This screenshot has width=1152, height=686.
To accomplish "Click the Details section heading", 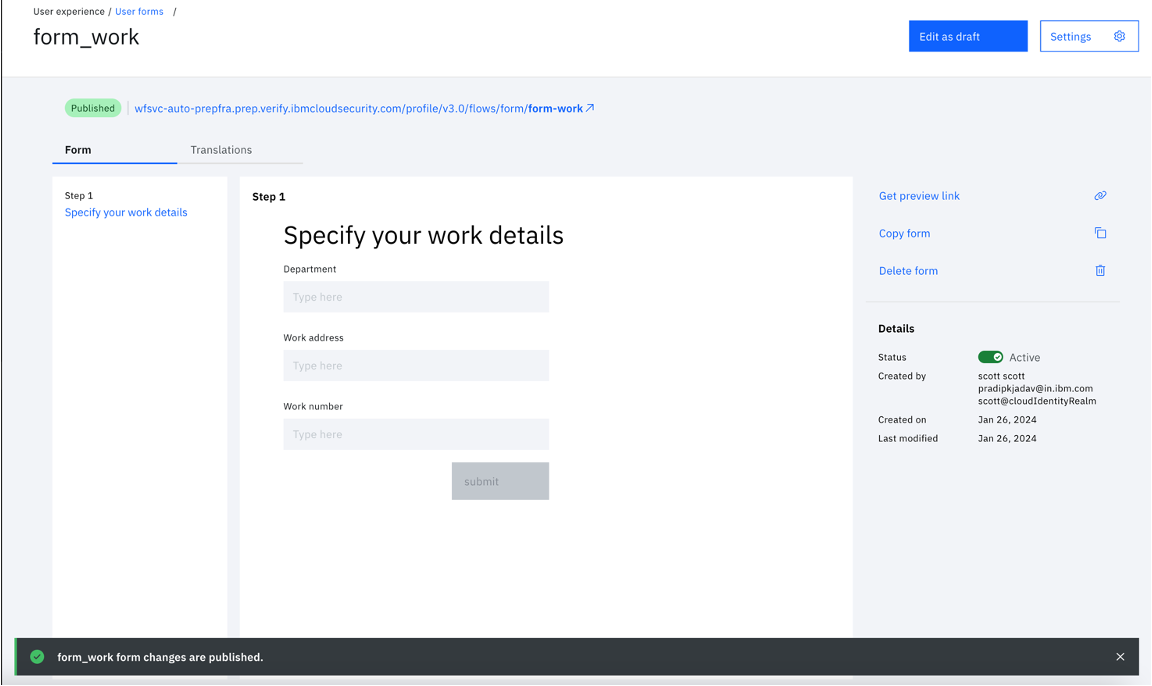I will [x=896, y=328].
